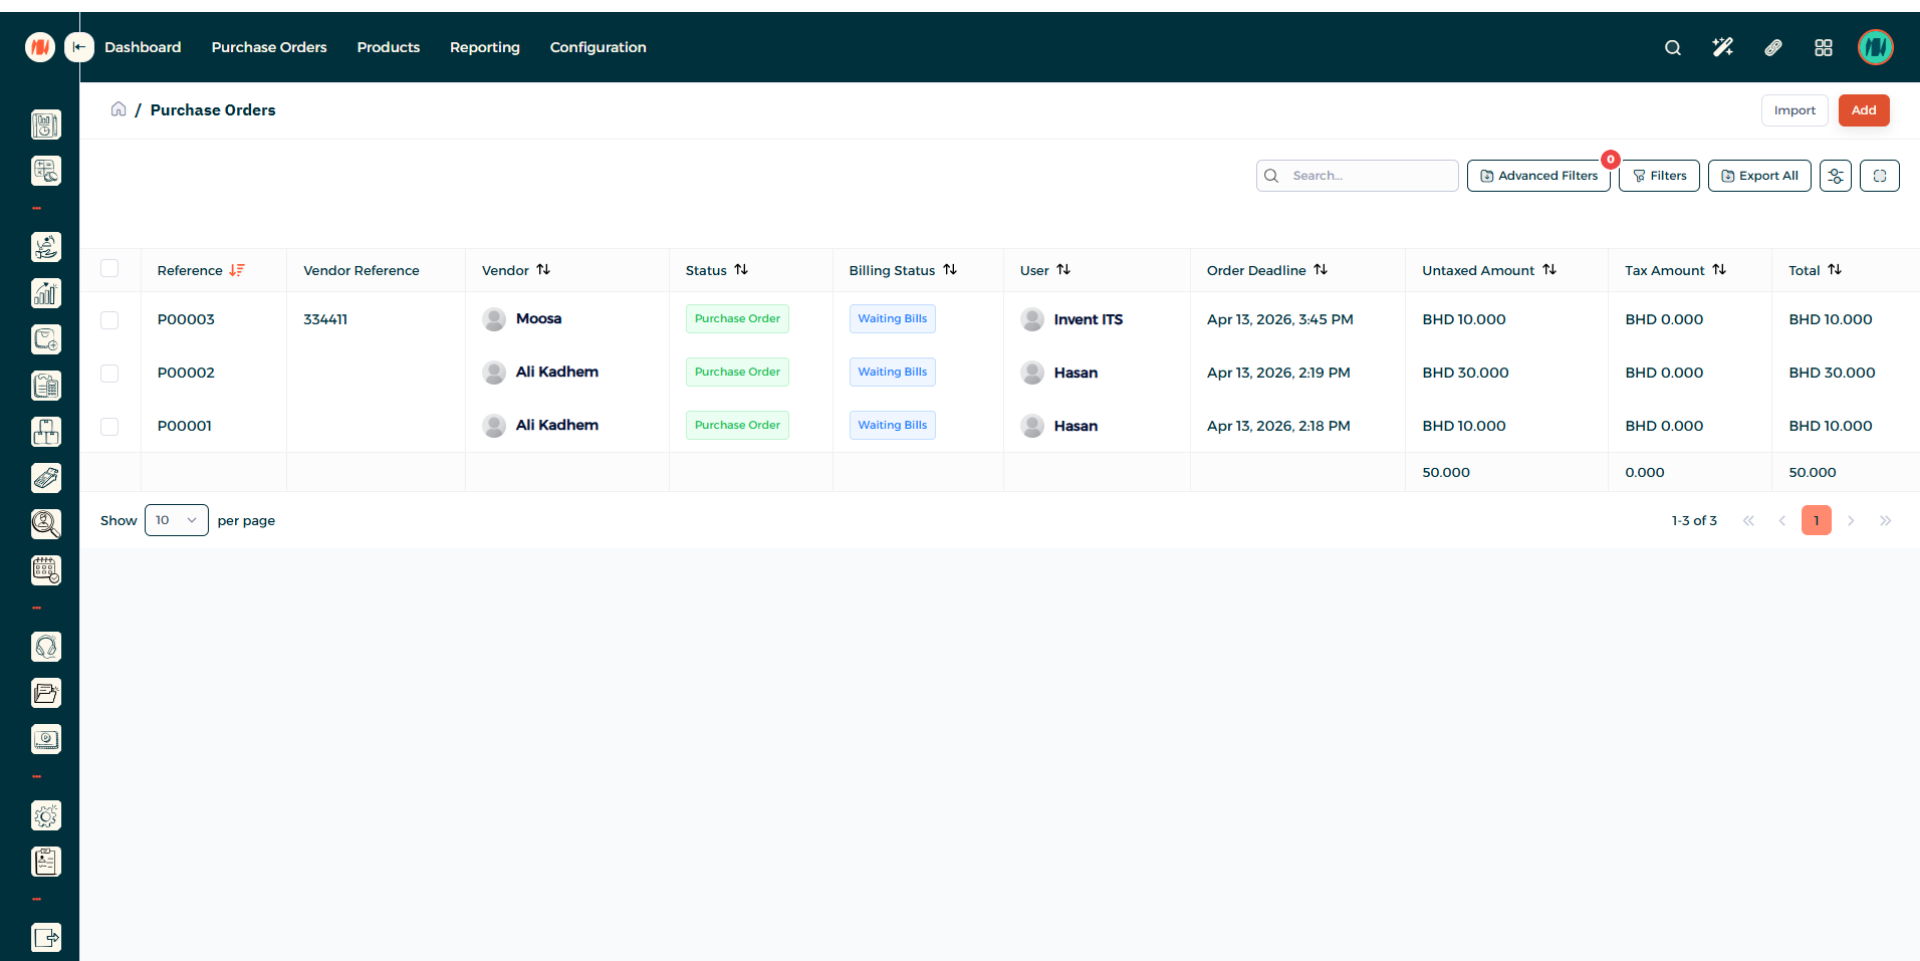Click the logout icon in sidebar
1920x961 pixels.
pos(46,937)
